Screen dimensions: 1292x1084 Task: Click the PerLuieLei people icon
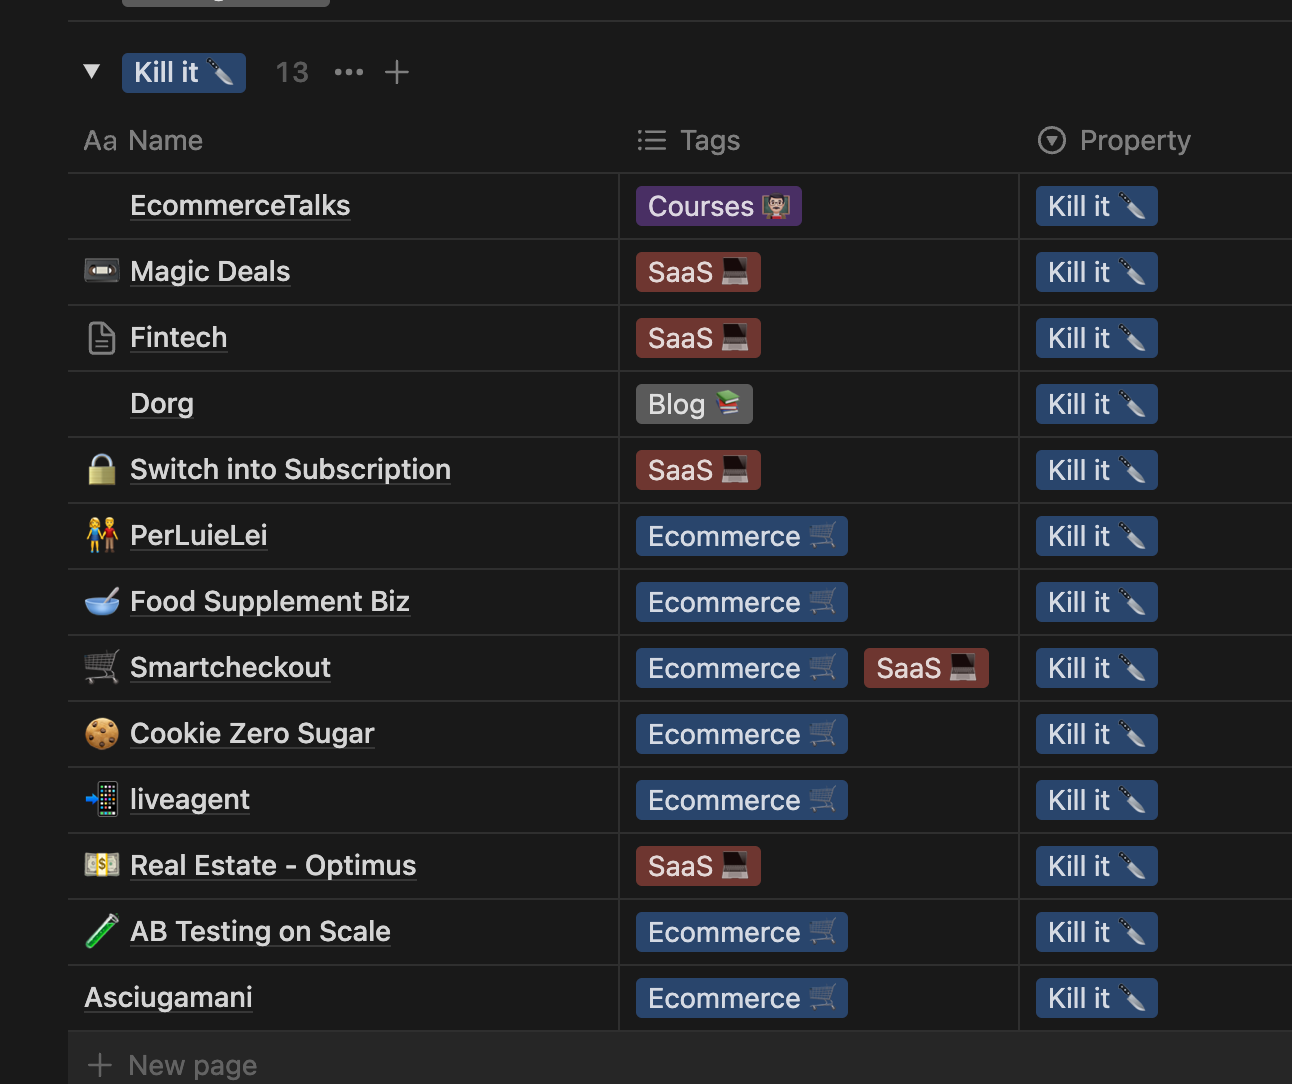(x=102, y=535)
